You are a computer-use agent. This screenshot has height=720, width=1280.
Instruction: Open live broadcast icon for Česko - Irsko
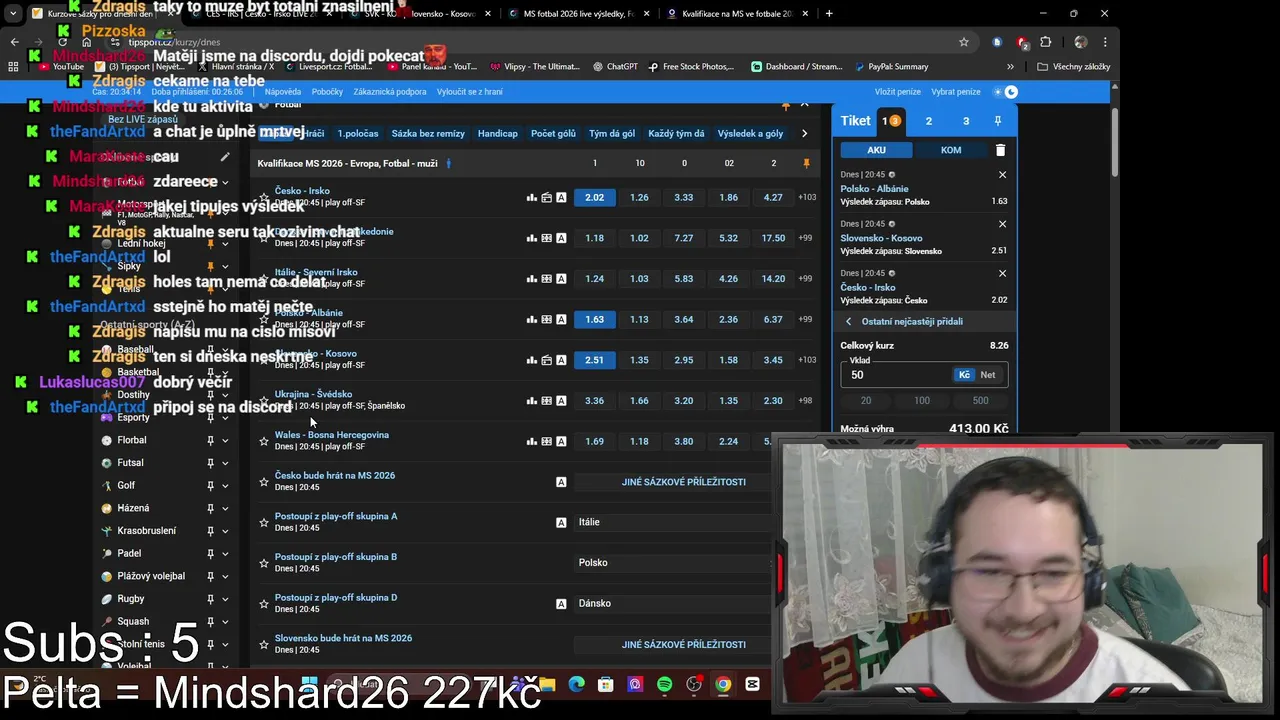coord(547,198)
